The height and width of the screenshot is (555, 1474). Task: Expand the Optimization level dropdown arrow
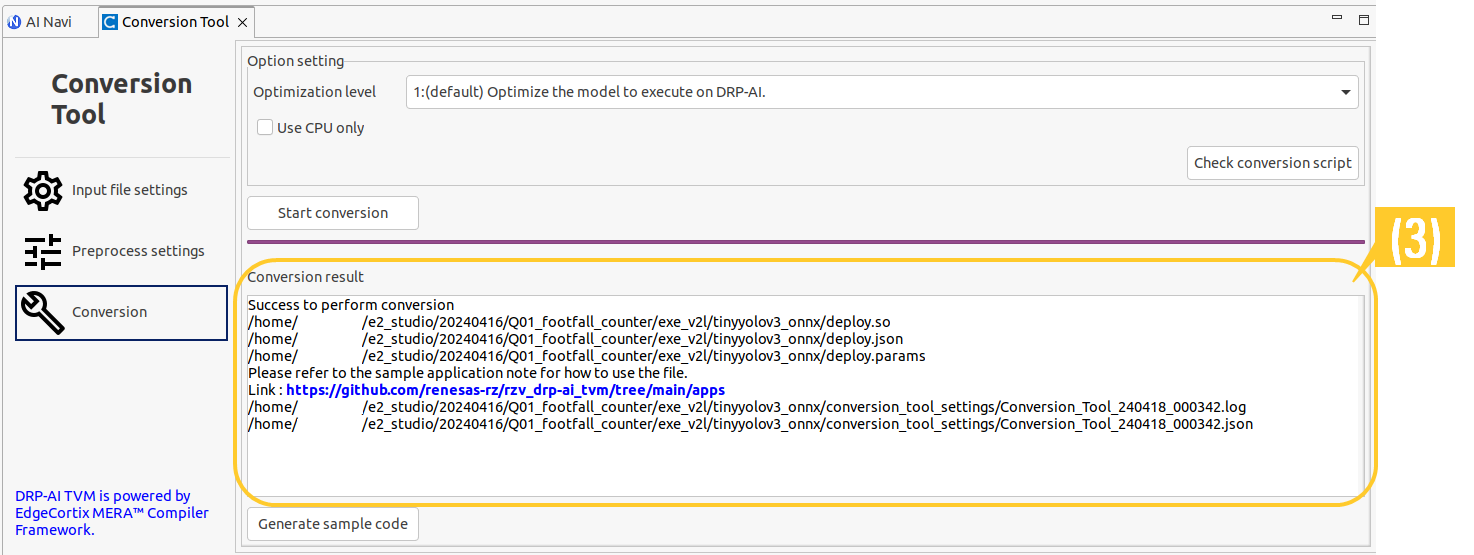[x=1345, y=93]
